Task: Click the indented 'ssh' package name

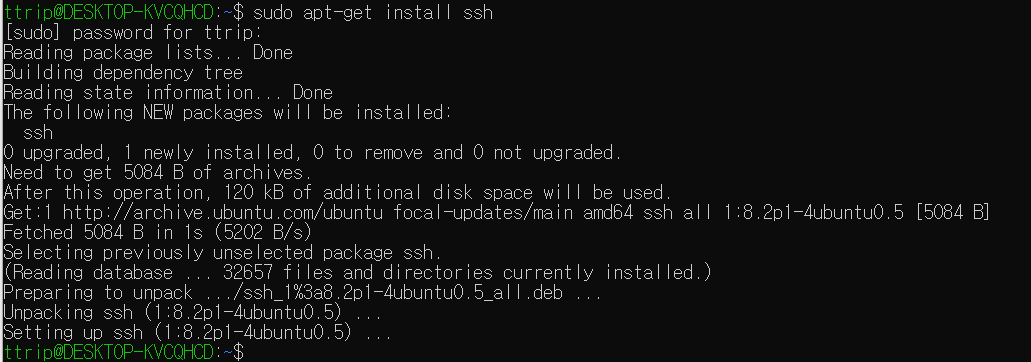Action: [x=37, y=133]
